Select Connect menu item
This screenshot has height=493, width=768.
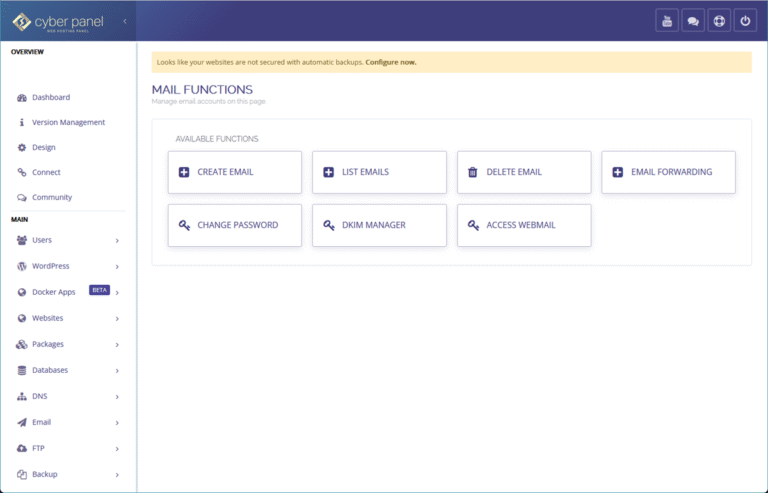[46, 172]
